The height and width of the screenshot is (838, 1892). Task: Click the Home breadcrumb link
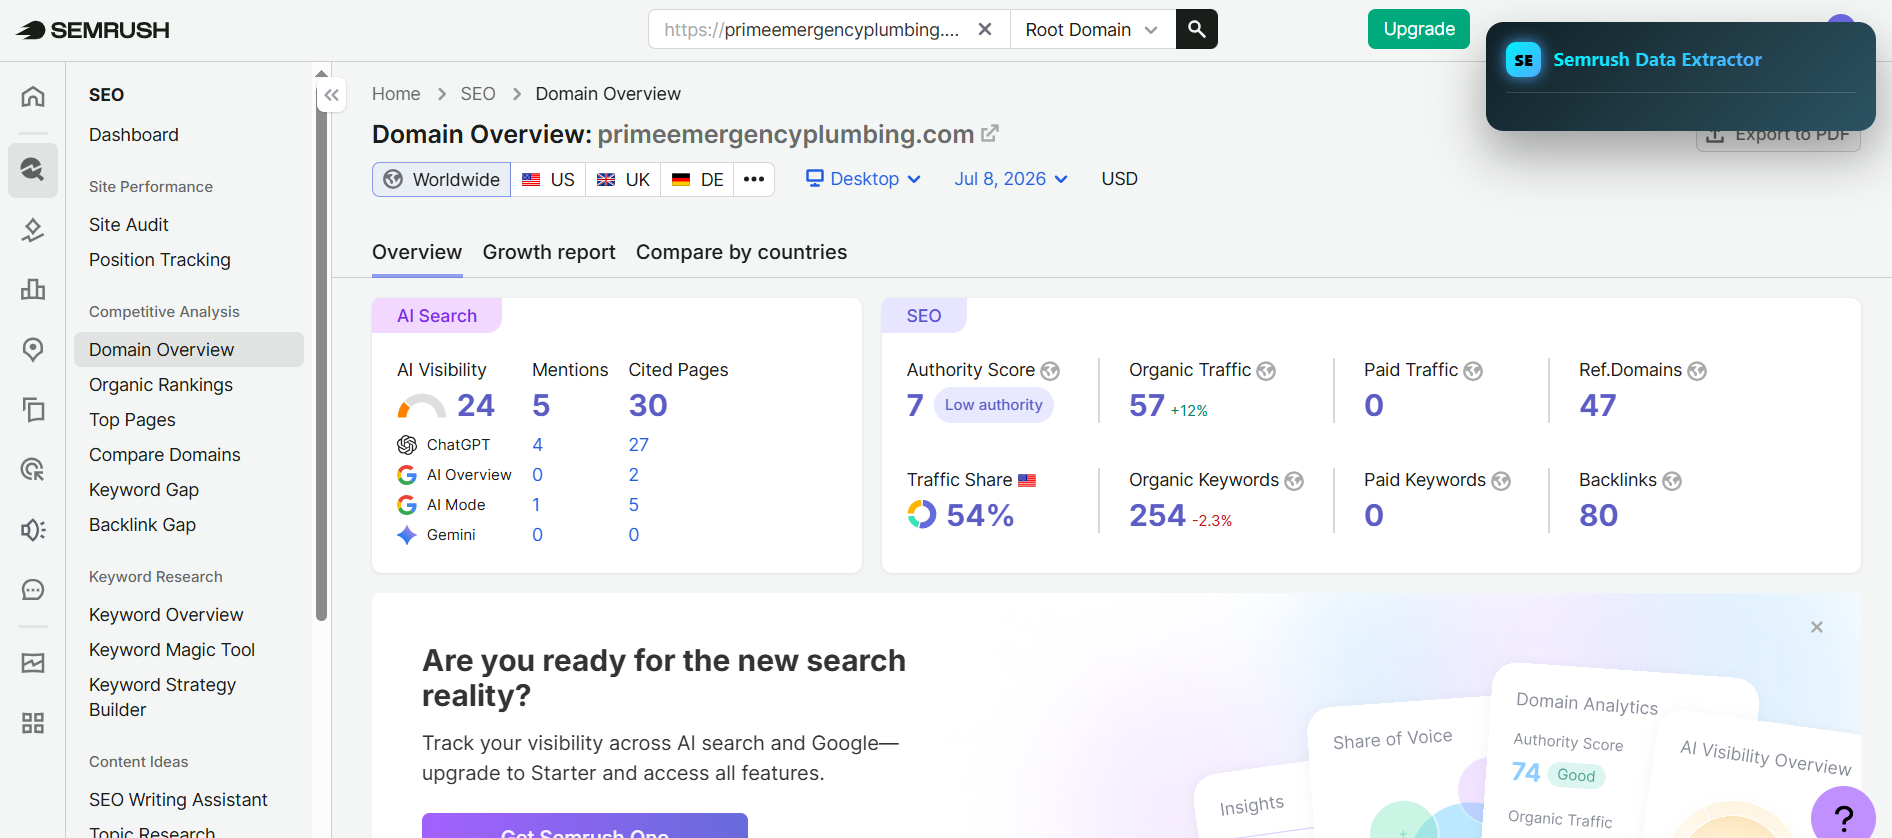pos(396,94)
